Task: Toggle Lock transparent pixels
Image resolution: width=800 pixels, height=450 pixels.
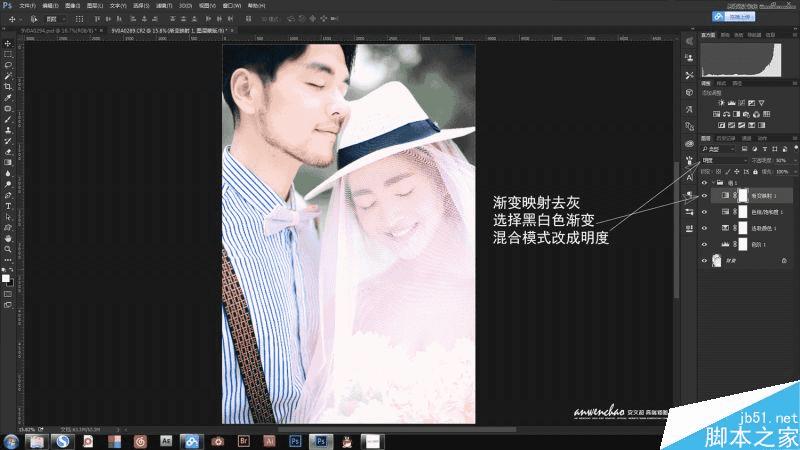Action: click(718, 172)
